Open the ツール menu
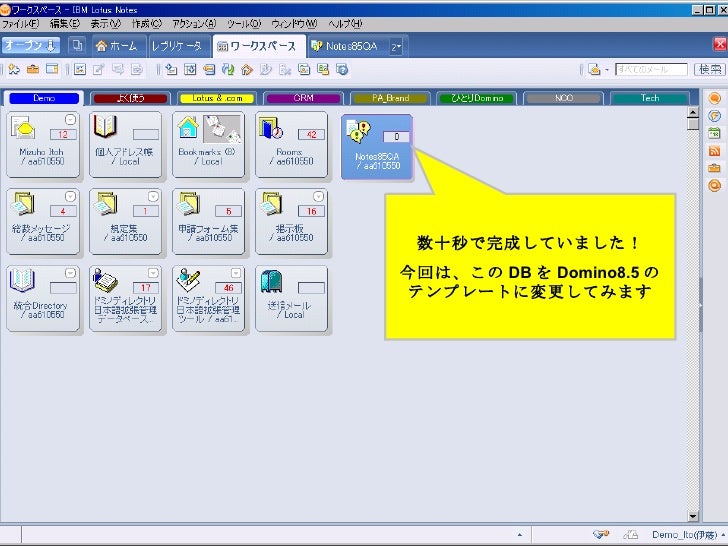 (x=244, y=23)
